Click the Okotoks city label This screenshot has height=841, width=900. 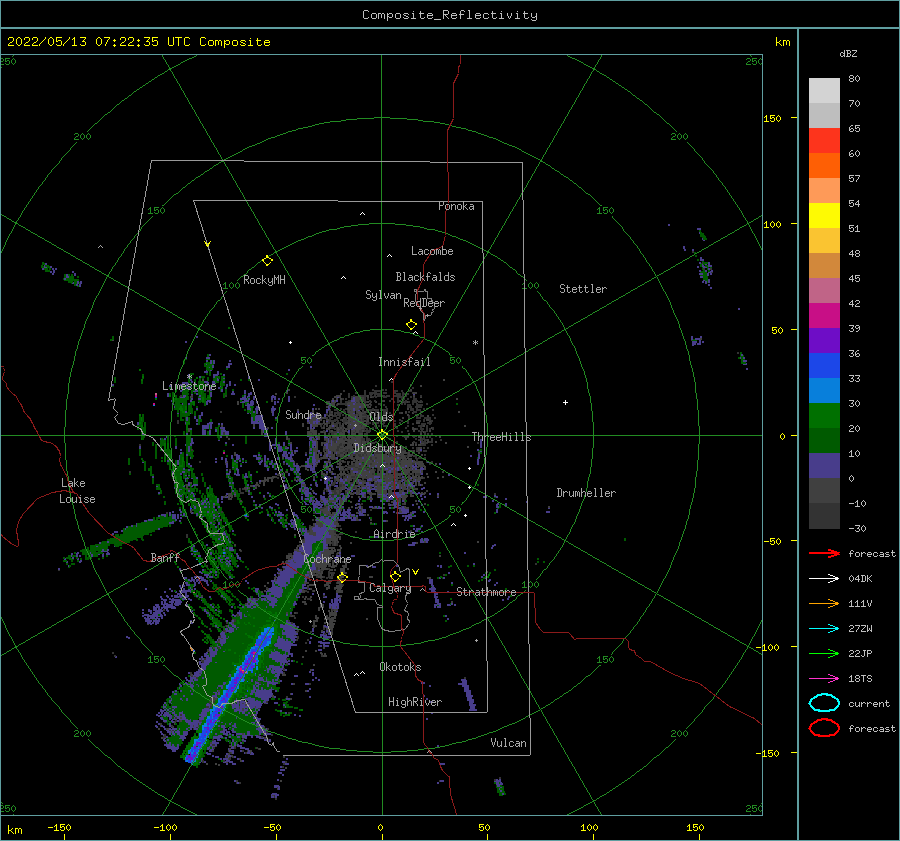point(400,667)
